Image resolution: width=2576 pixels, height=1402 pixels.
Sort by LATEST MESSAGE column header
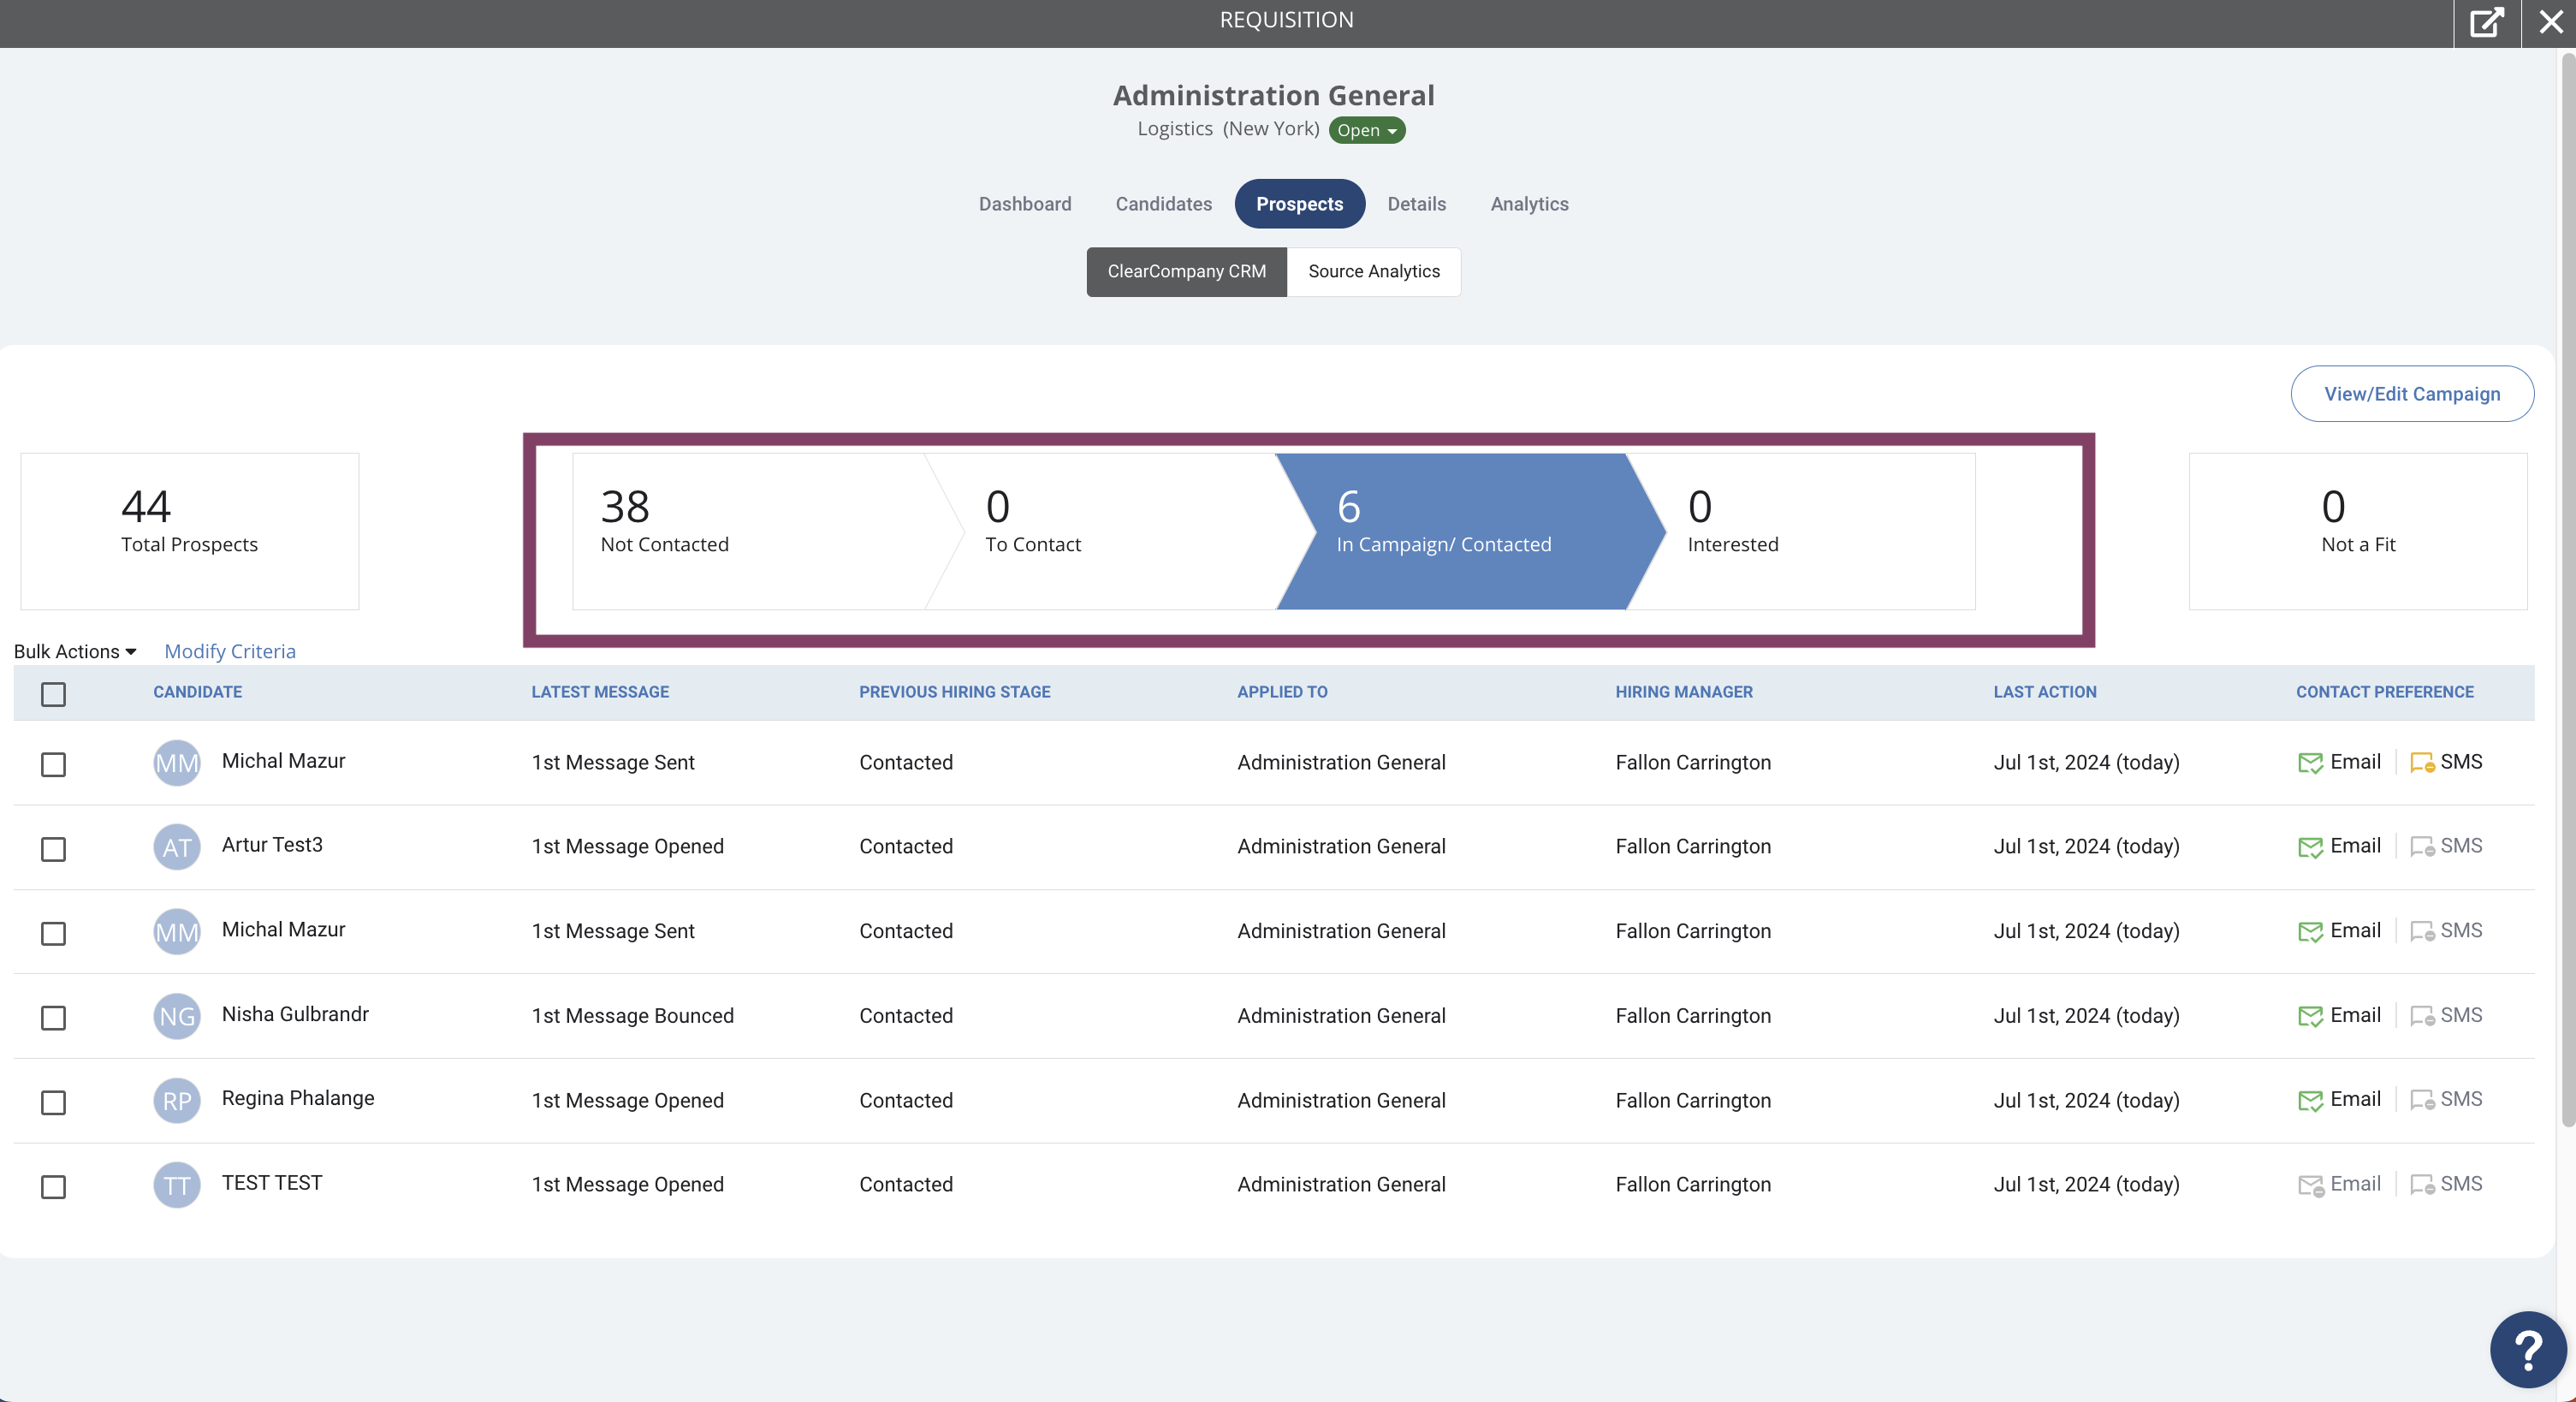[600, 692]
